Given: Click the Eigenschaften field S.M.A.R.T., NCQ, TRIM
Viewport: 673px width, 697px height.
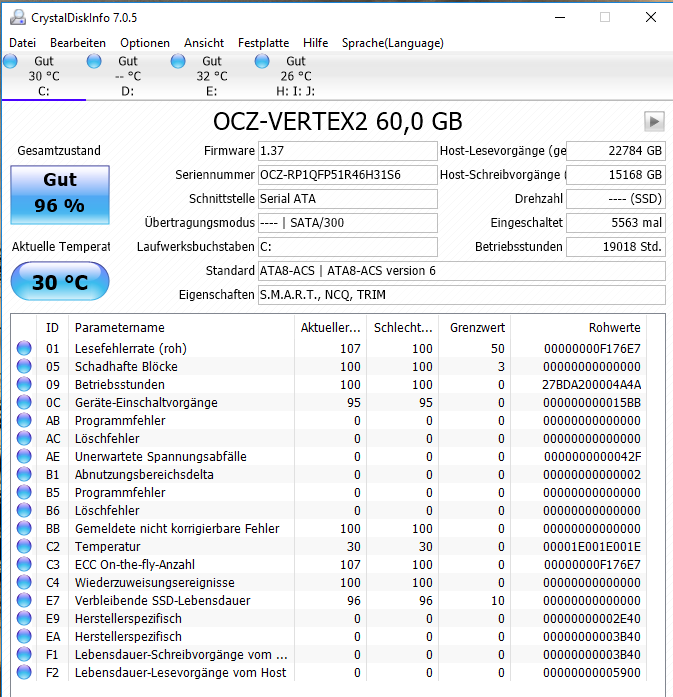Looking at the screenshot, I should pos(462,295).
